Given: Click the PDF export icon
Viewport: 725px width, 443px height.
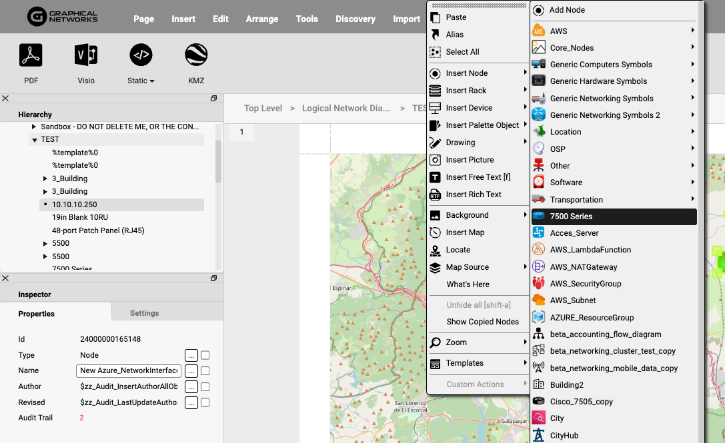Looking at the screenshot, I should tap(31, 55).
